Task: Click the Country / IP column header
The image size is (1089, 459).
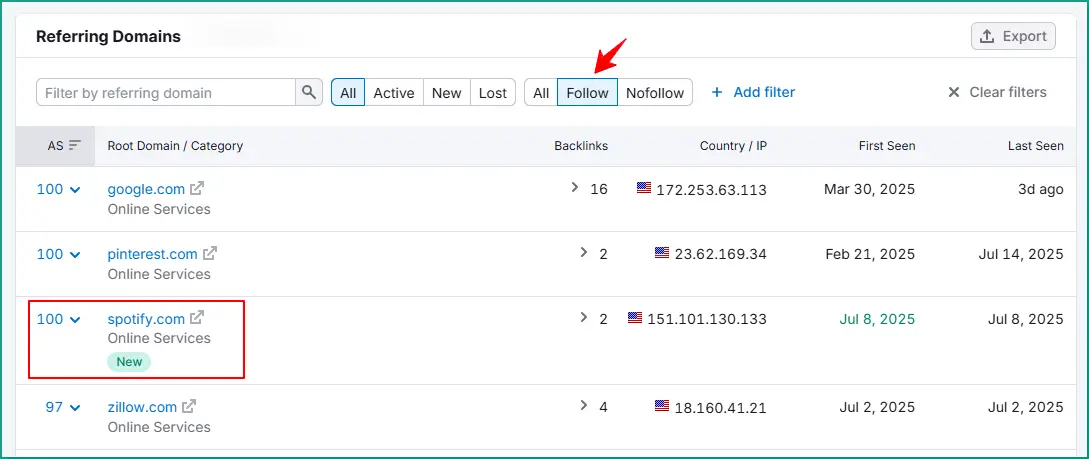Action: click(733, 146)
